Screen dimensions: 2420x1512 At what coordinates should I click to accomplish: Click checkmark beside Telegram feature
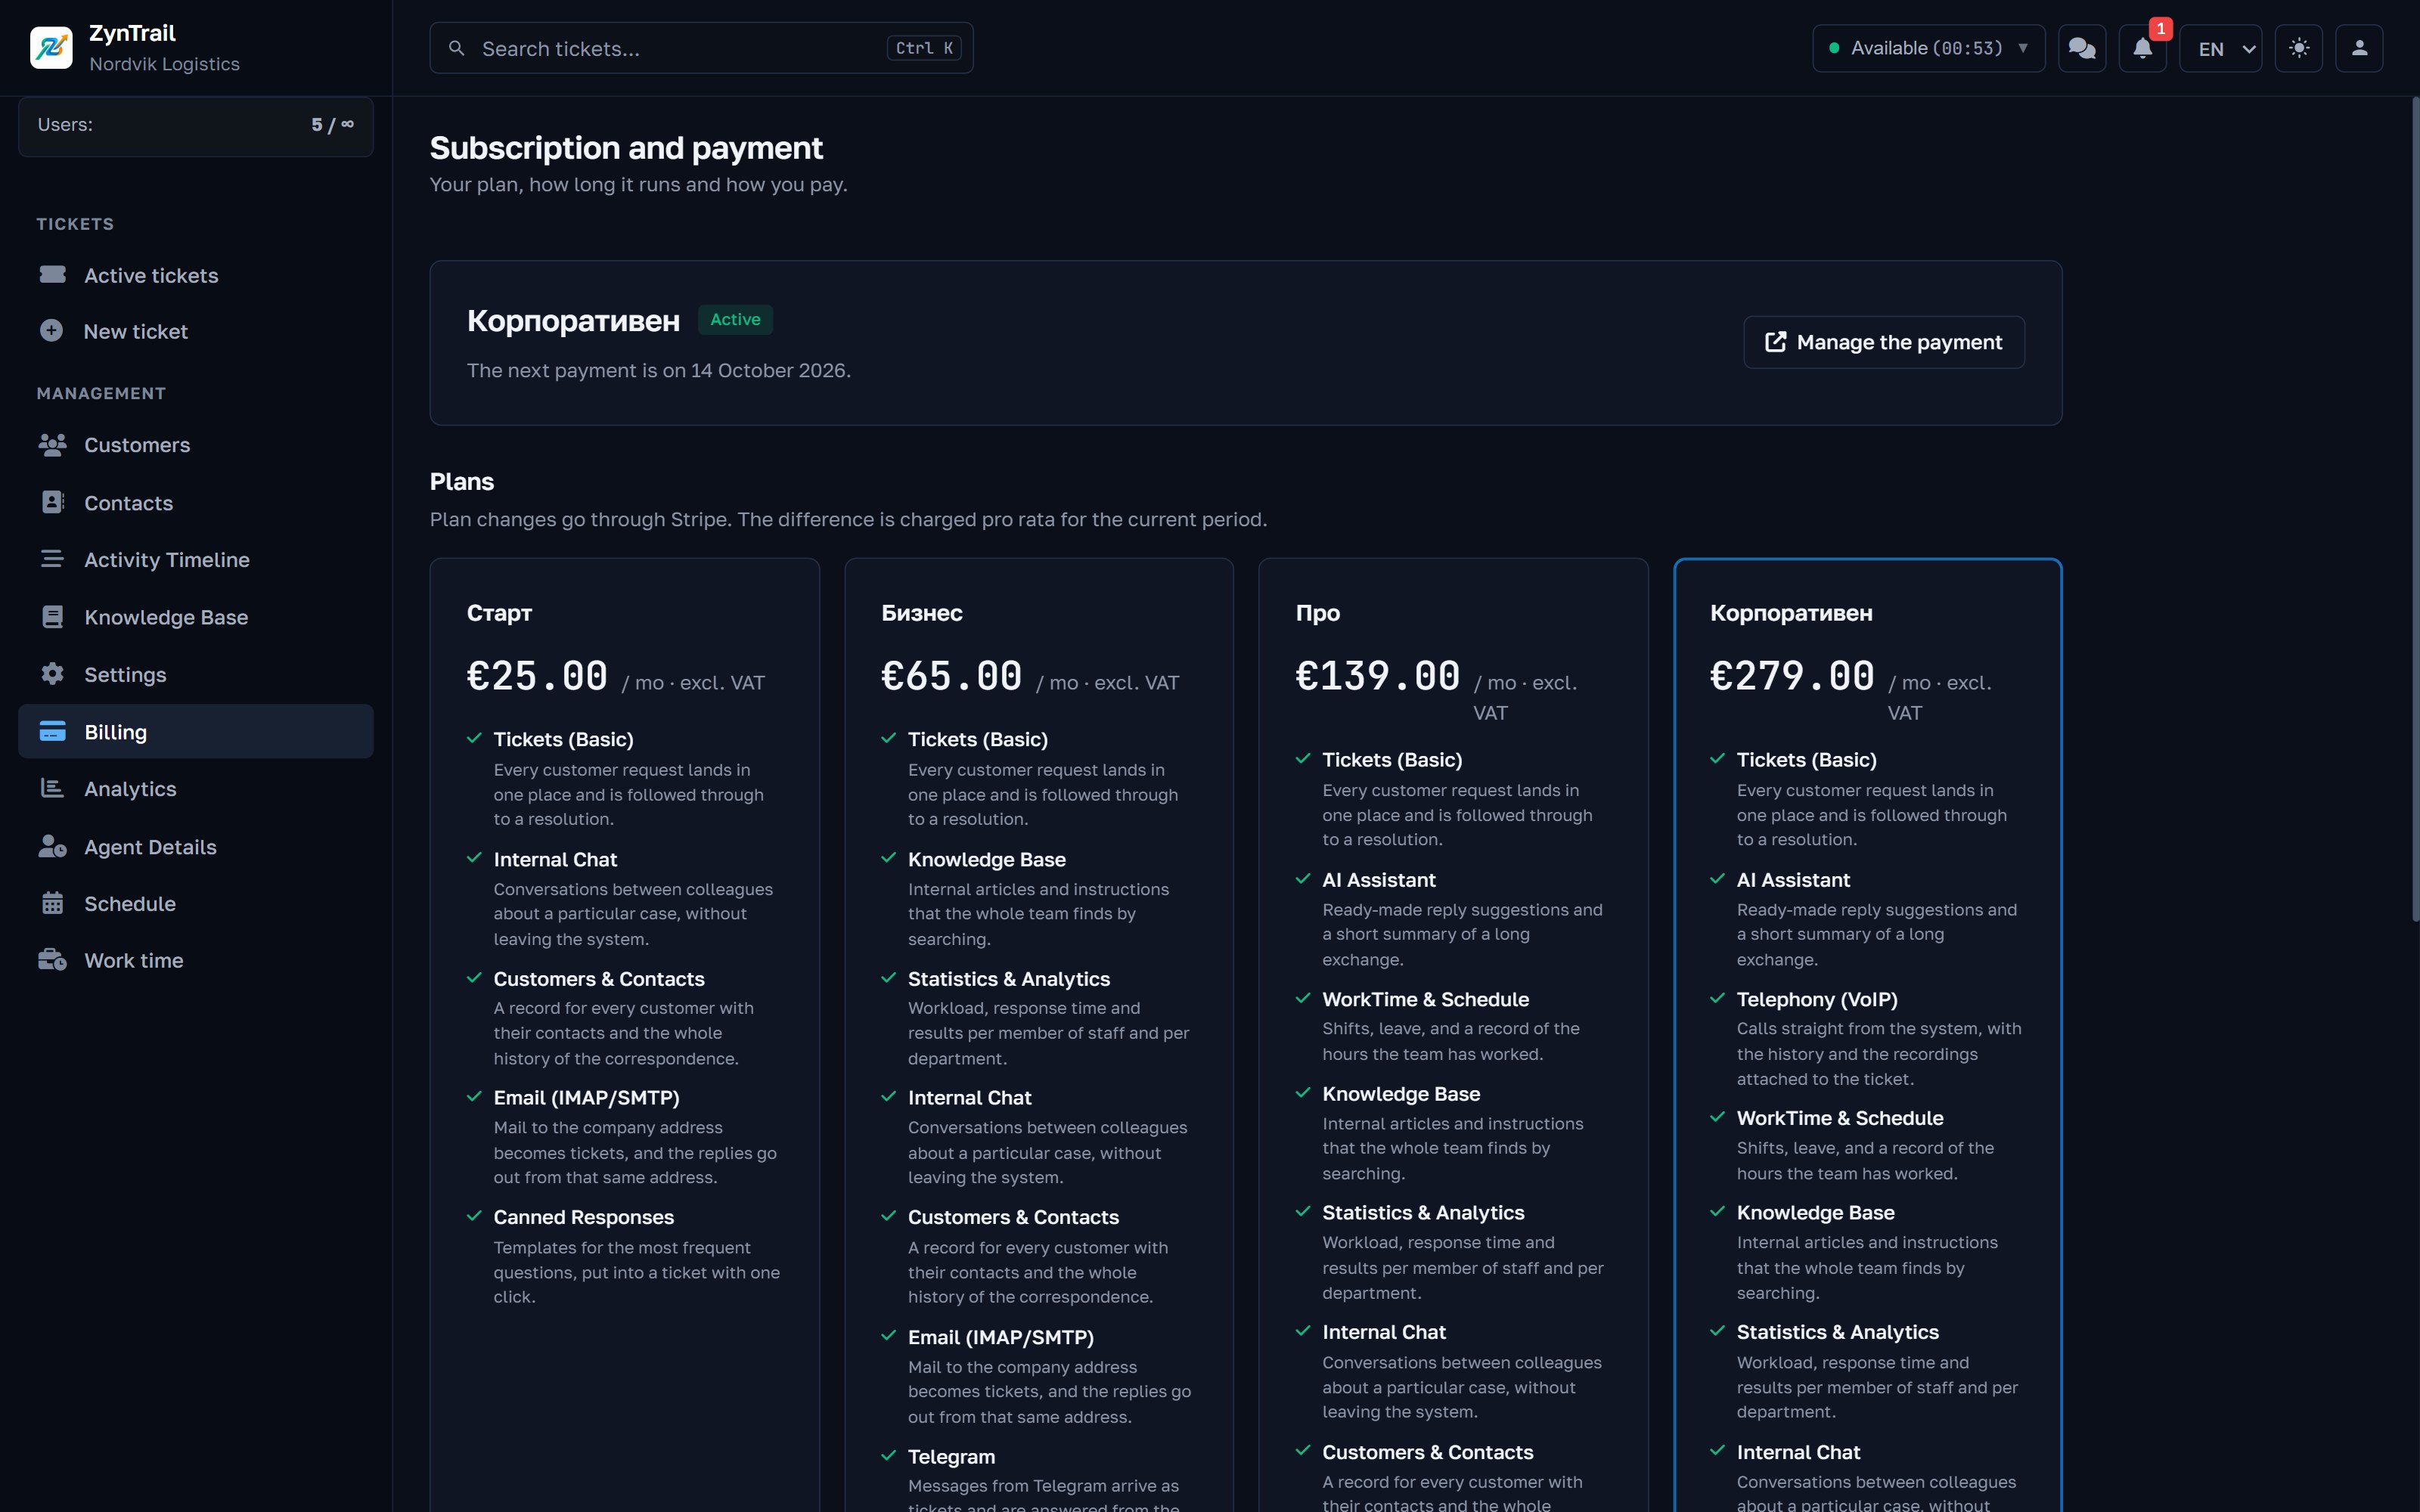pos(888,1455)
